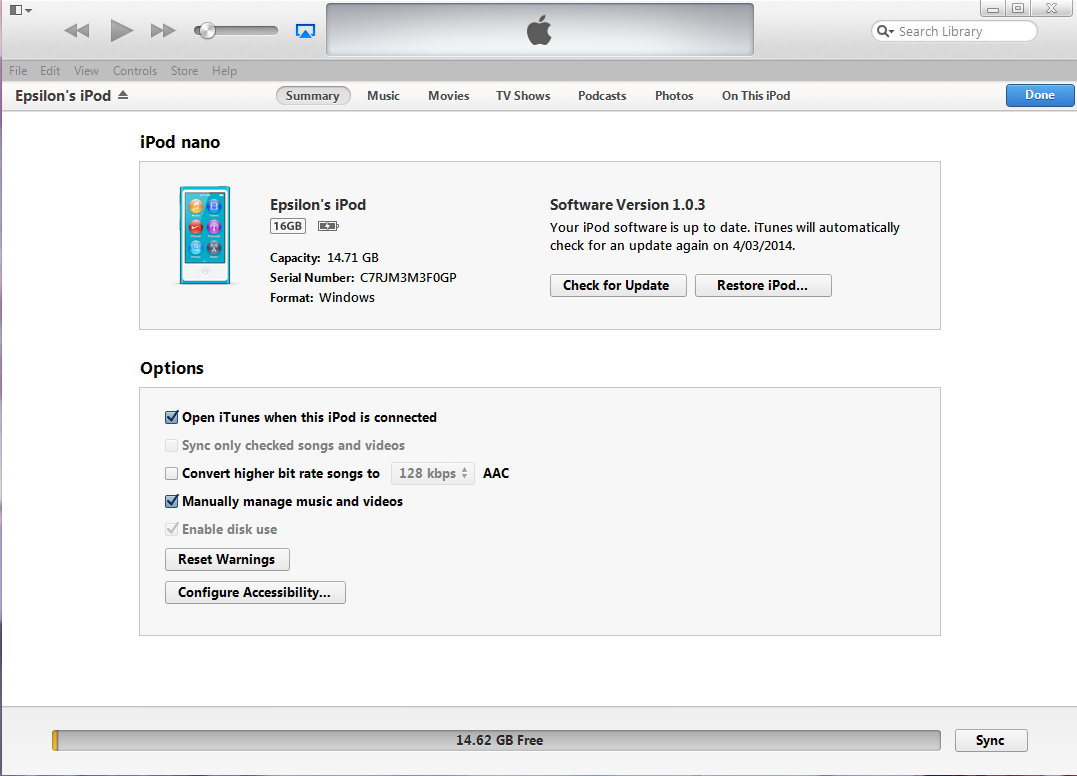
Task: Click the play button icon
Action: pyautogui.click(x=122, y=30)
